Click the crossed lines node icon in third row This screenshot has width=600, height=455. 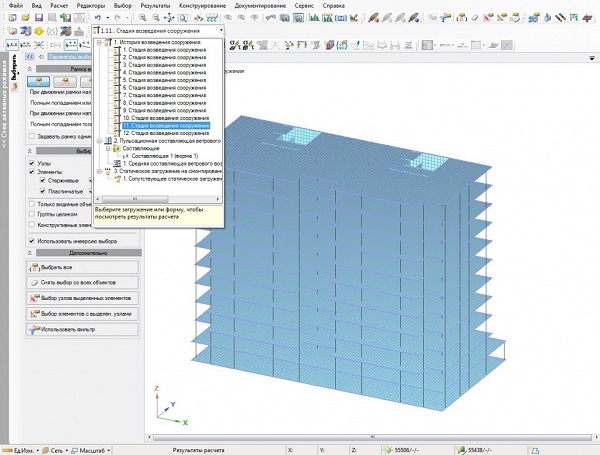[39, 45]
